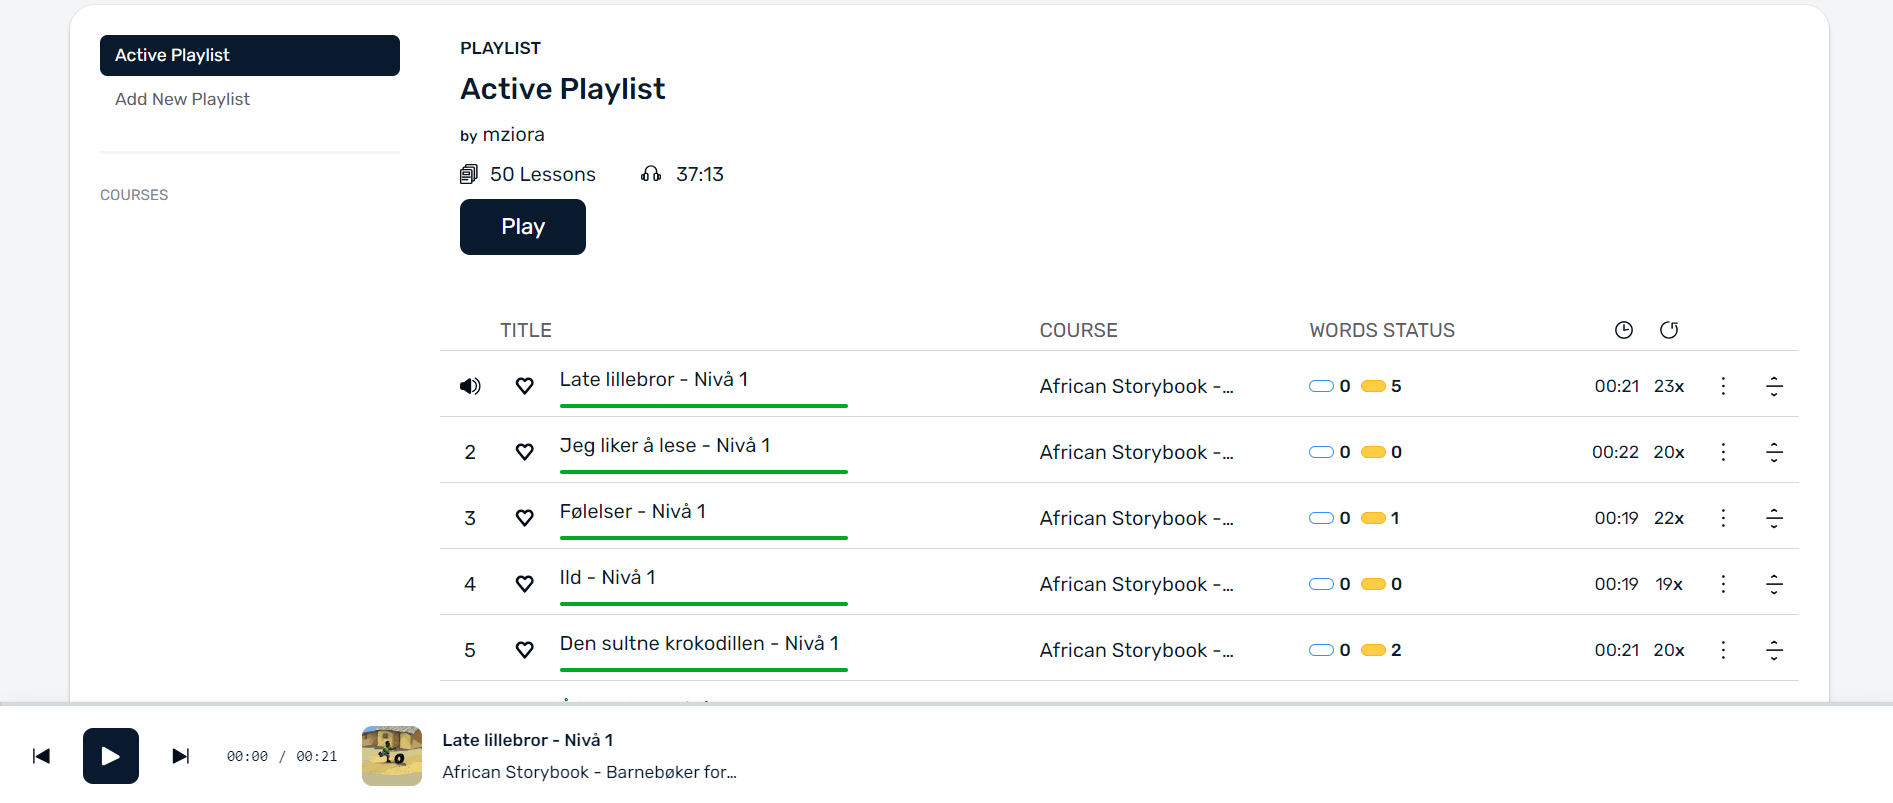Click reorder handle on Jeg liker å lese
This screenshot has height=803, width=1893.
(x=1774, y=452)
